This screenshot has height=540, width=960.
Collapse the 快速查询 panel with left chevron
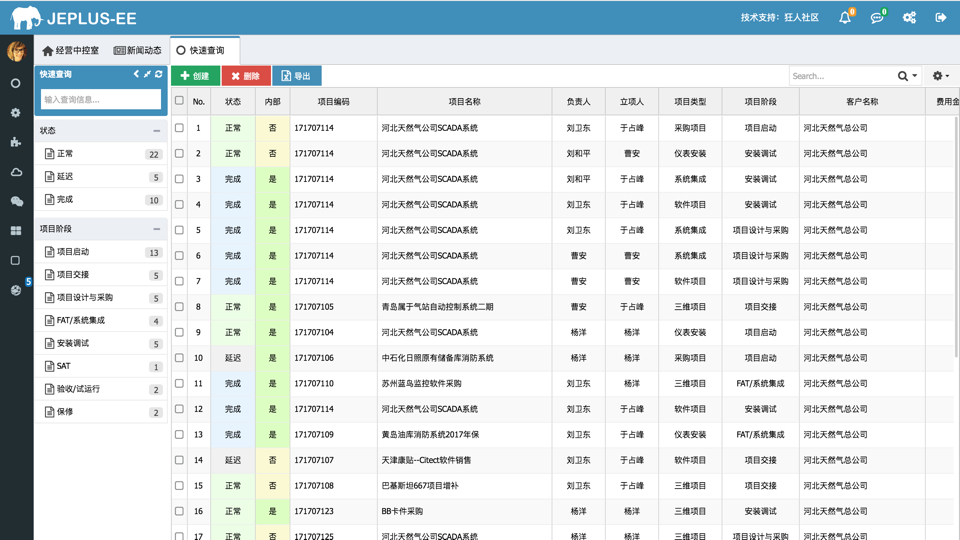point(136,74)
